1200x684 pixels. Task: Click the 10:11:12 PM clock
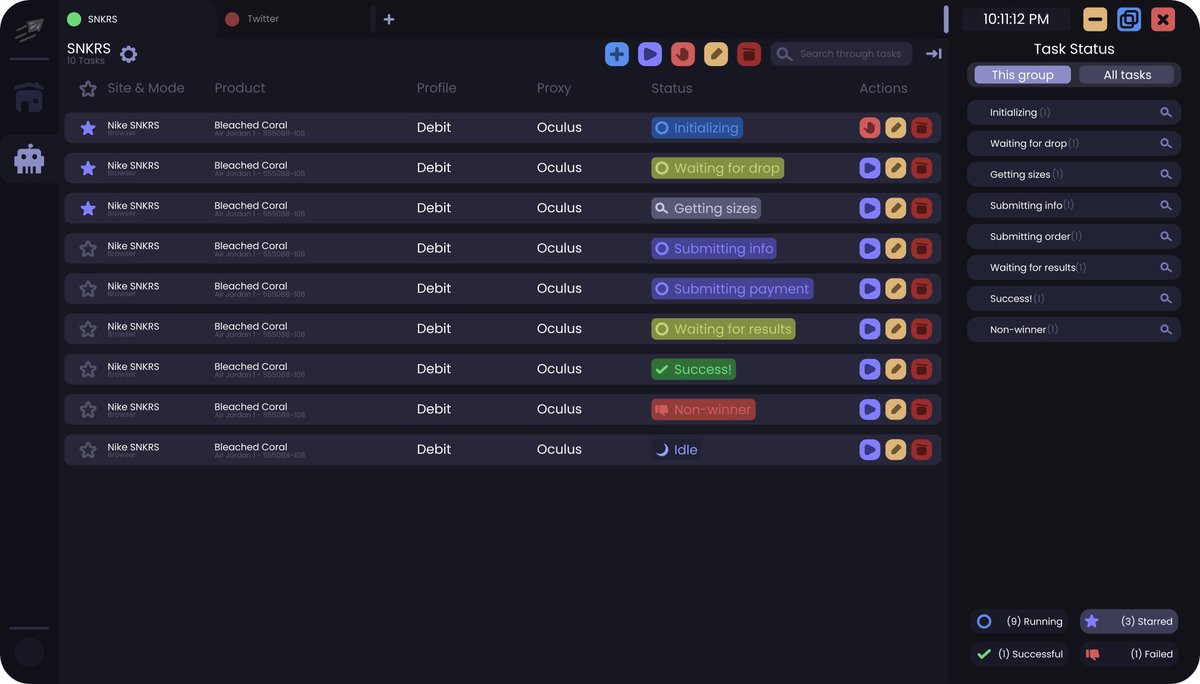[1016, 19]
